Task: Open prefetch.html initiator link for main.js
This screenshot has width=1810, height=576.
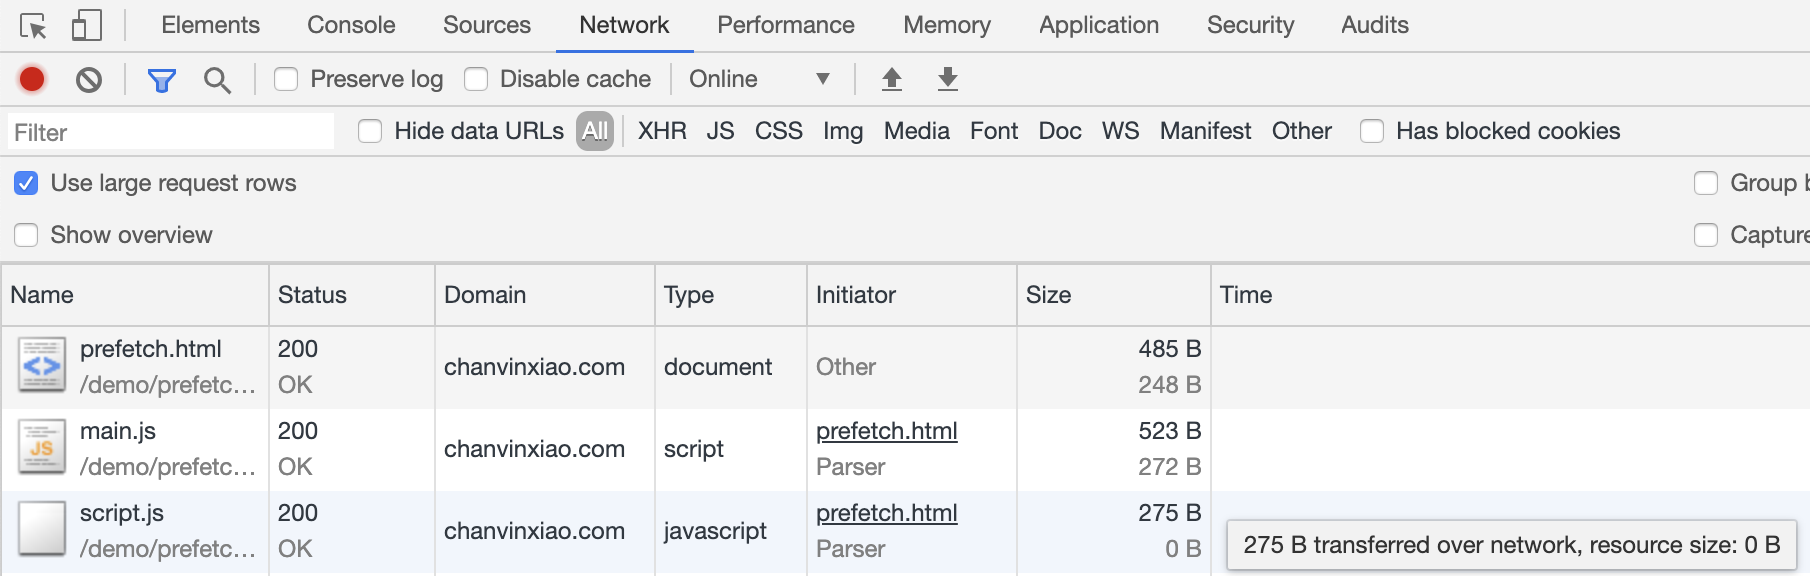Action: click(886, 431)
